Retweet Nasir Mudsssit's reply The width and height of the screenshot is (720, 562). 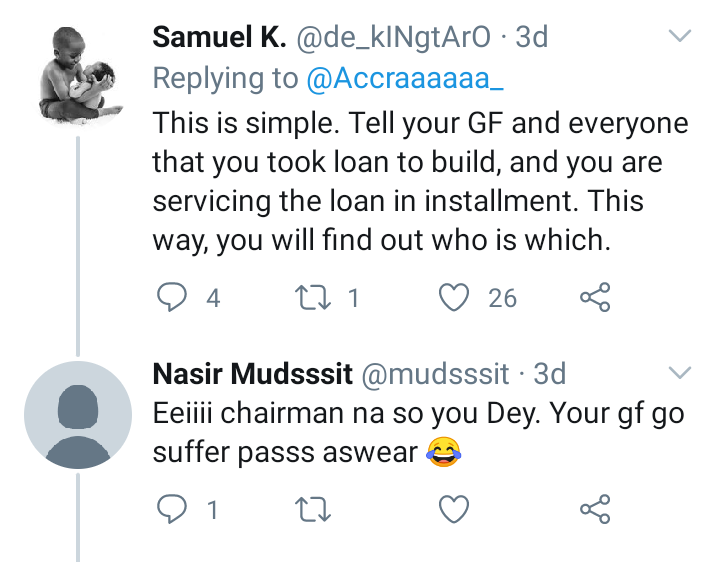point(316,510)
